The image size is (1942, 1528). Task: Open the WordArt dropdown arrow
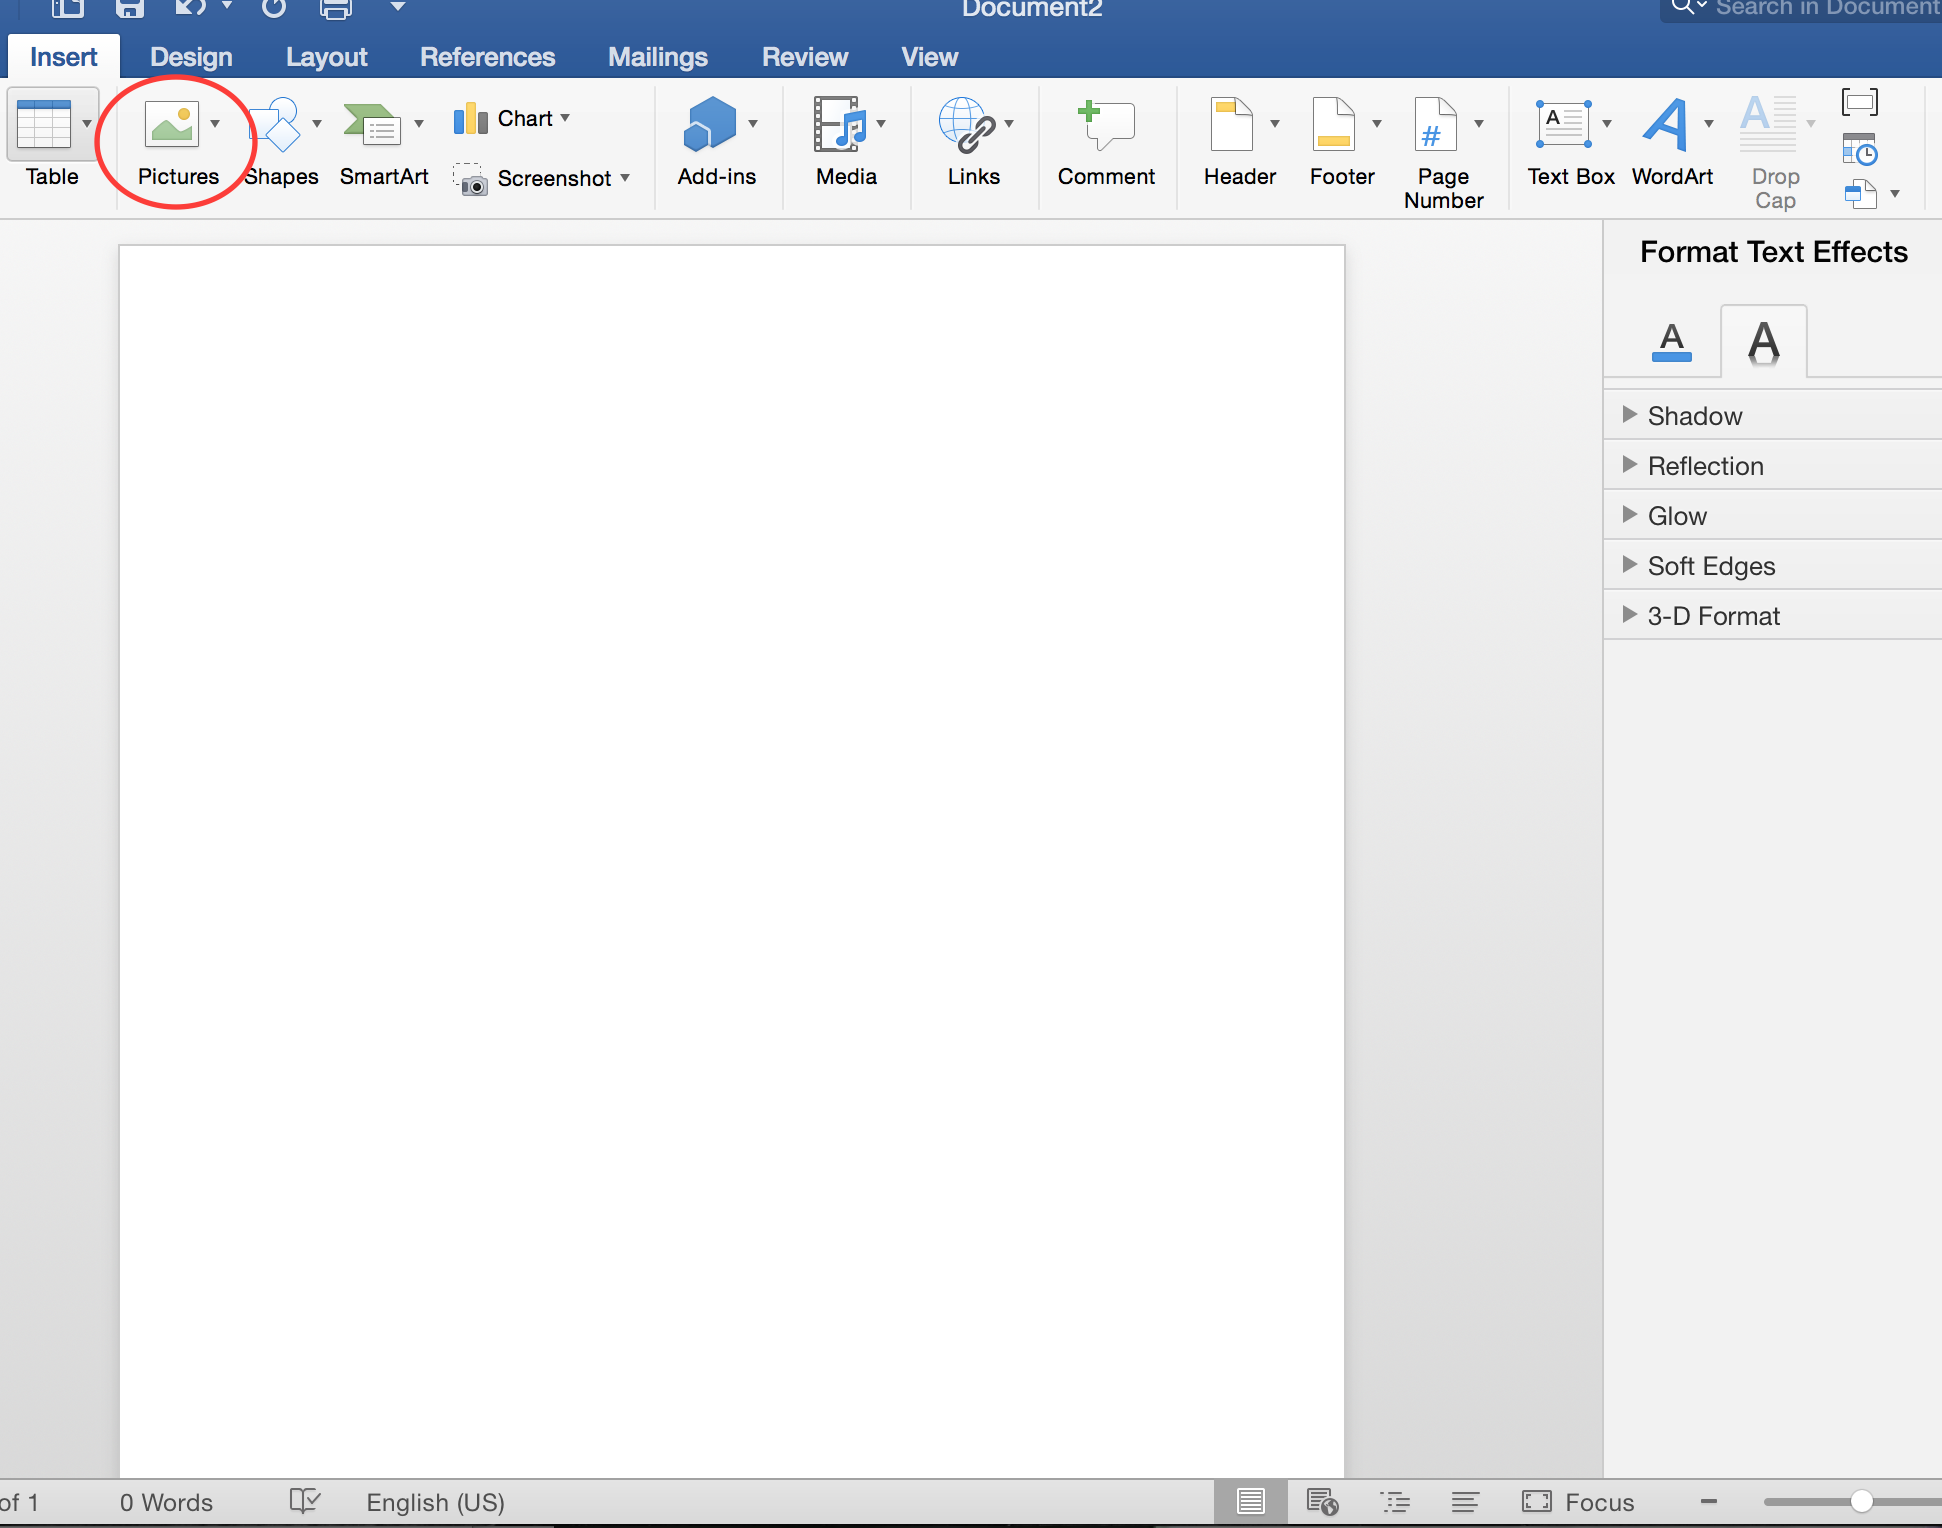(1709, 124)
